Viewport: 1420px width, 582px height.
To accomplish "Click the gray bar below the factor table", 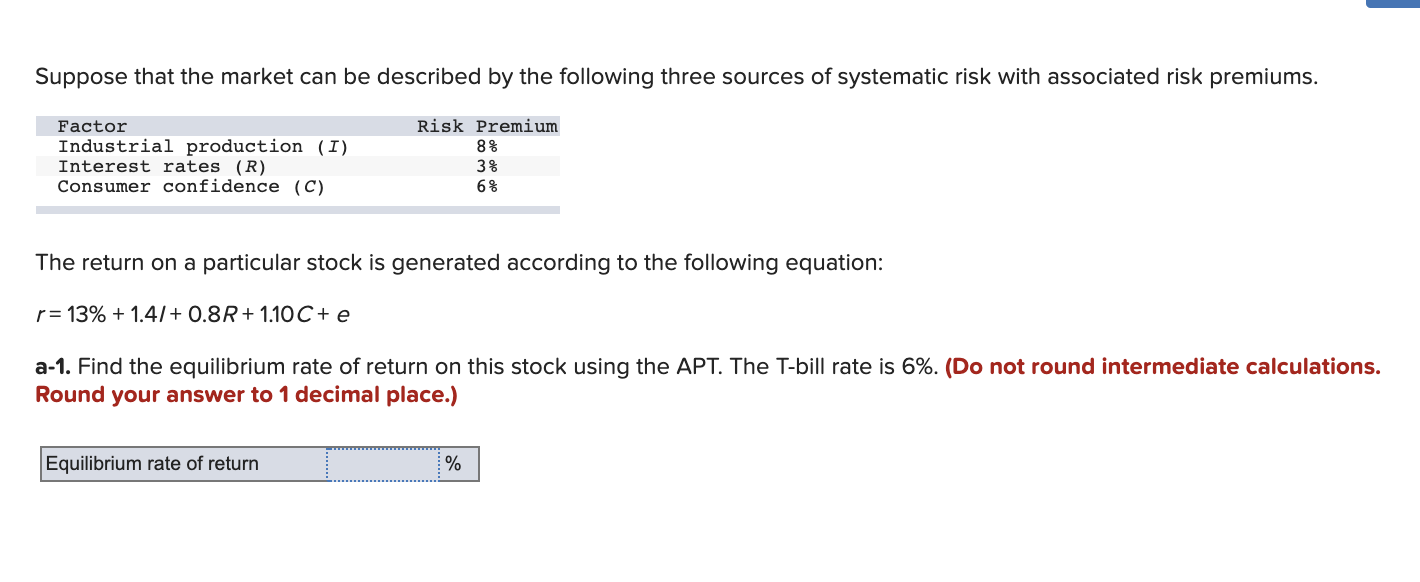I will [x=298, y=210].
